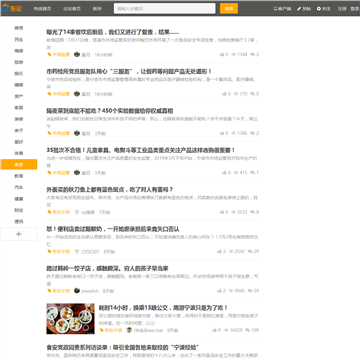Open post title 怒！便利店卖过期酸奶

tap(113, 229)
